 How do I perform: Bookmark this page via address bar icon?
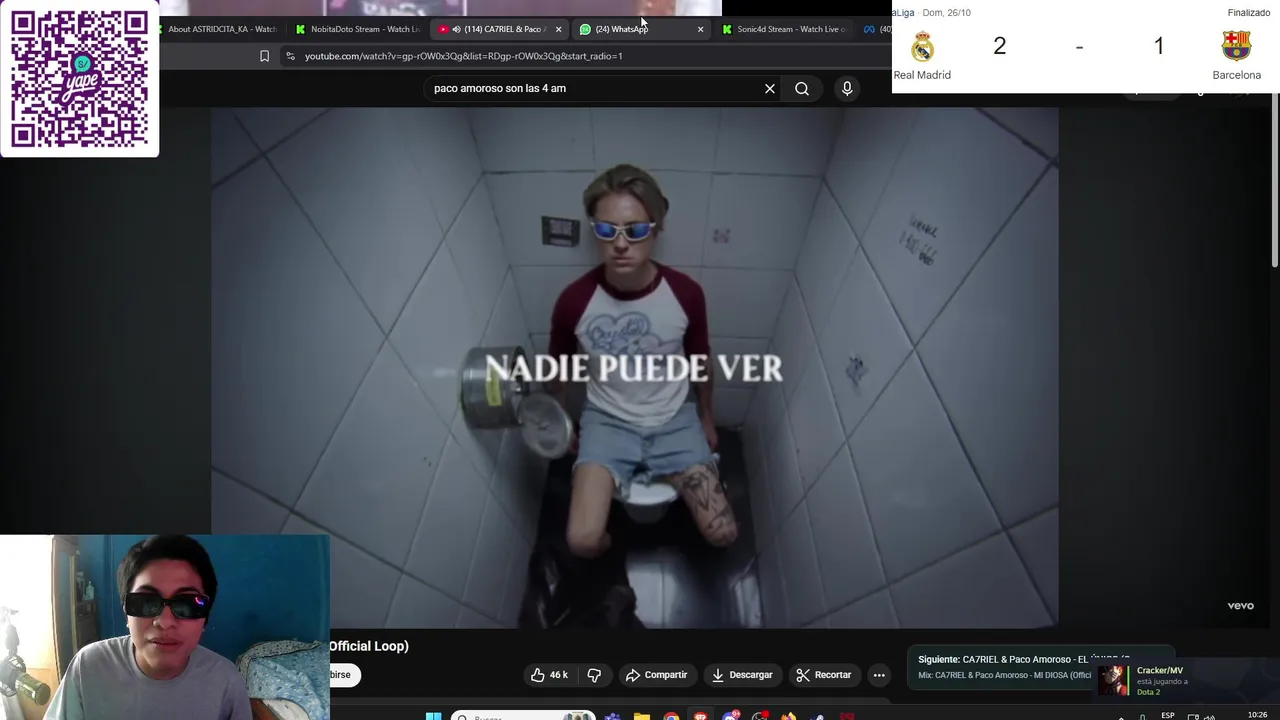(x=264, y=56)
